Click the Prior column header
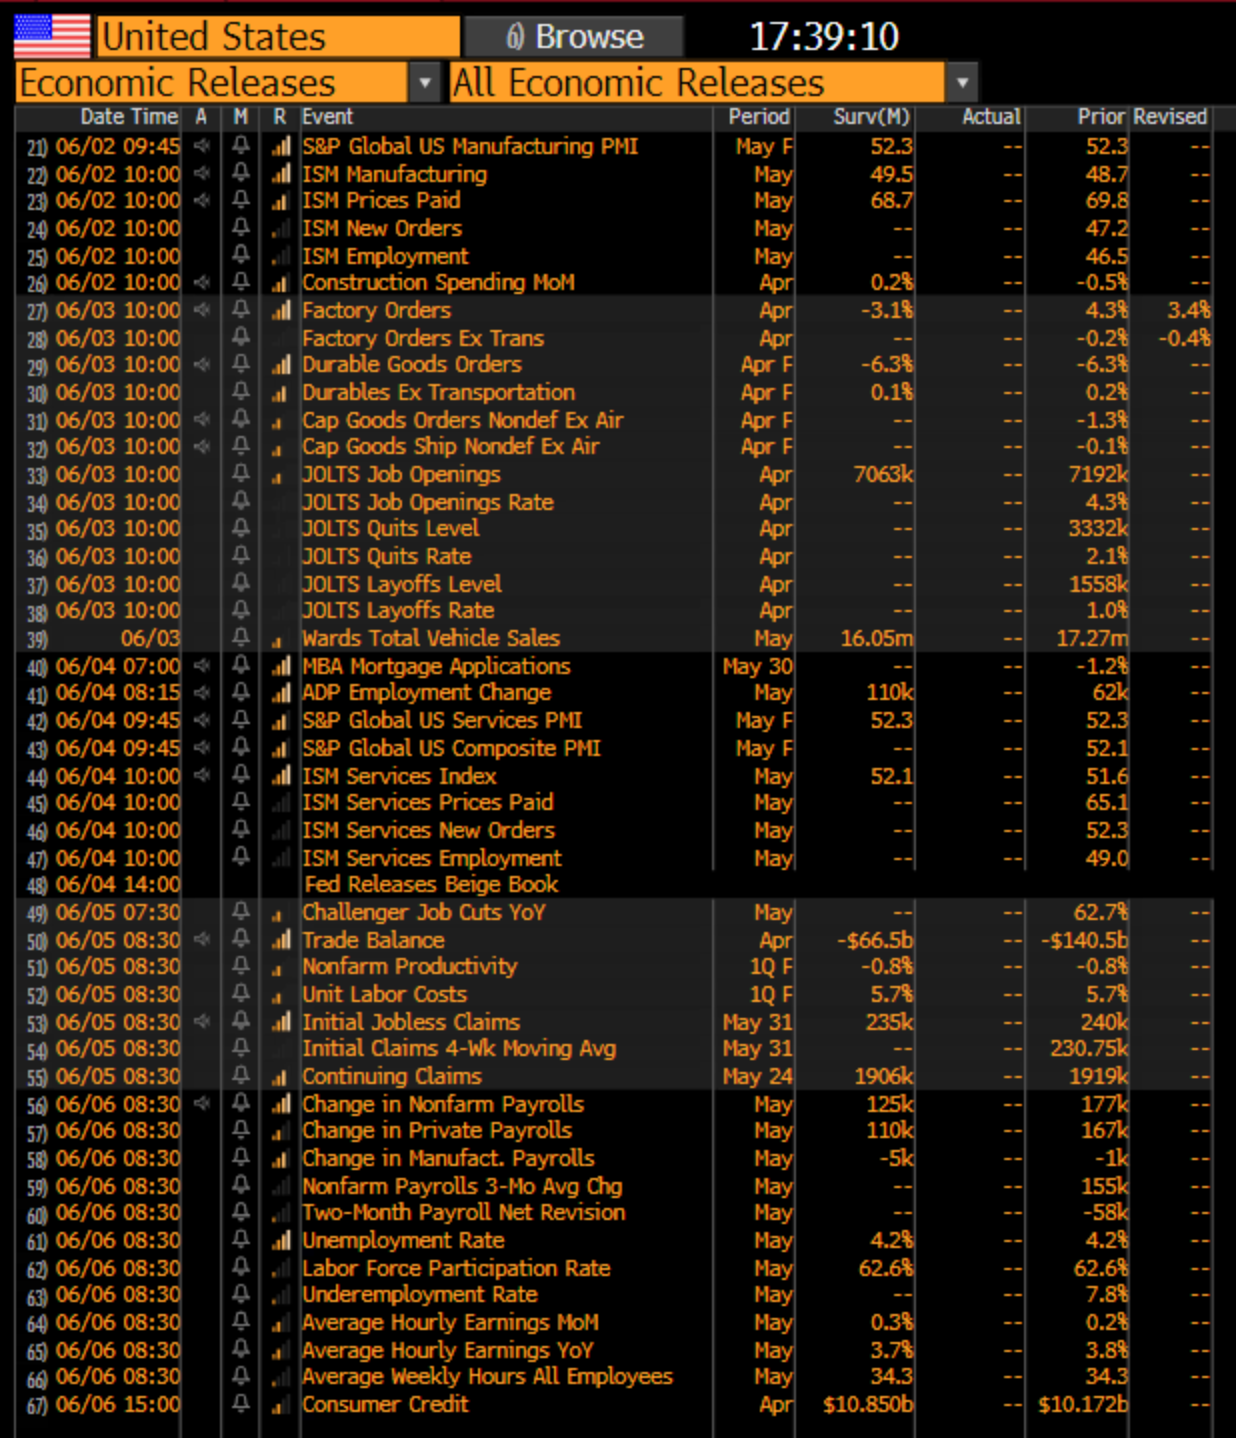 [1101, 117]
